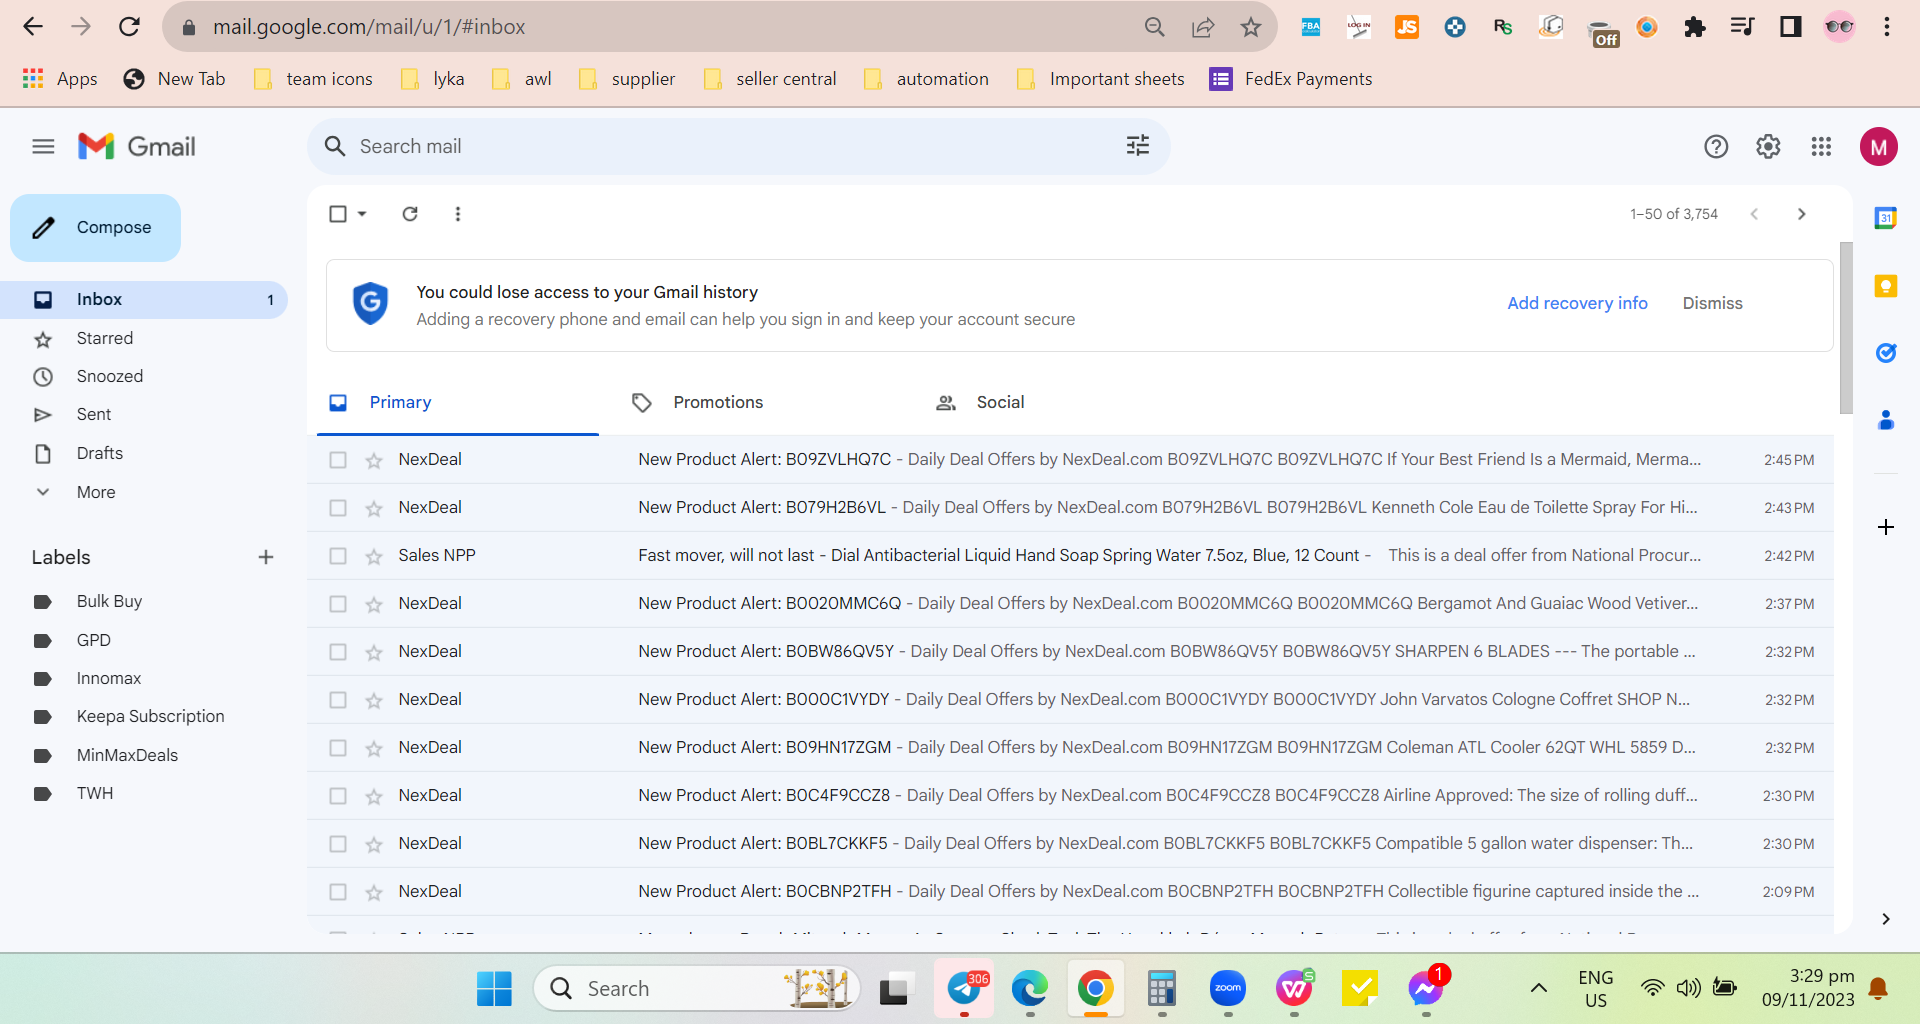Open the Drafts folder
This screenshot has width=1920, height=1024.
[x=144, y=453]
